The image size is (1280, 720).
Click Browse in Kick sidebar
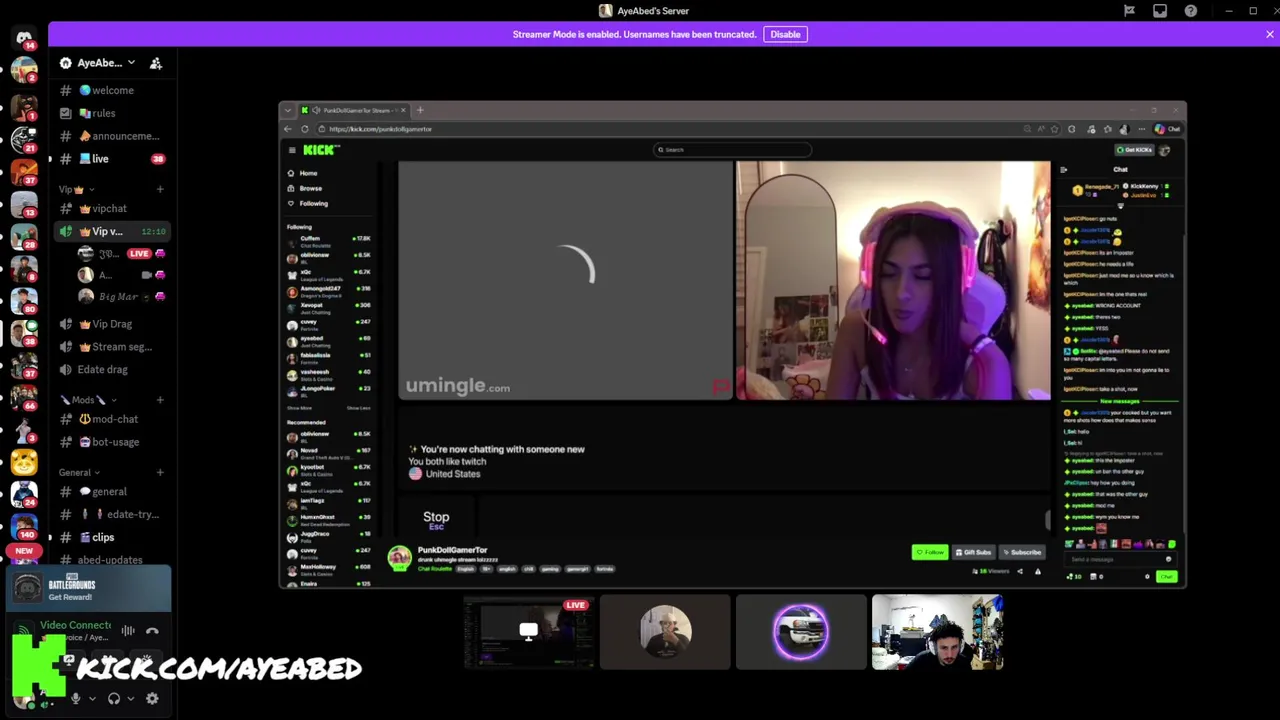(310, 188)
